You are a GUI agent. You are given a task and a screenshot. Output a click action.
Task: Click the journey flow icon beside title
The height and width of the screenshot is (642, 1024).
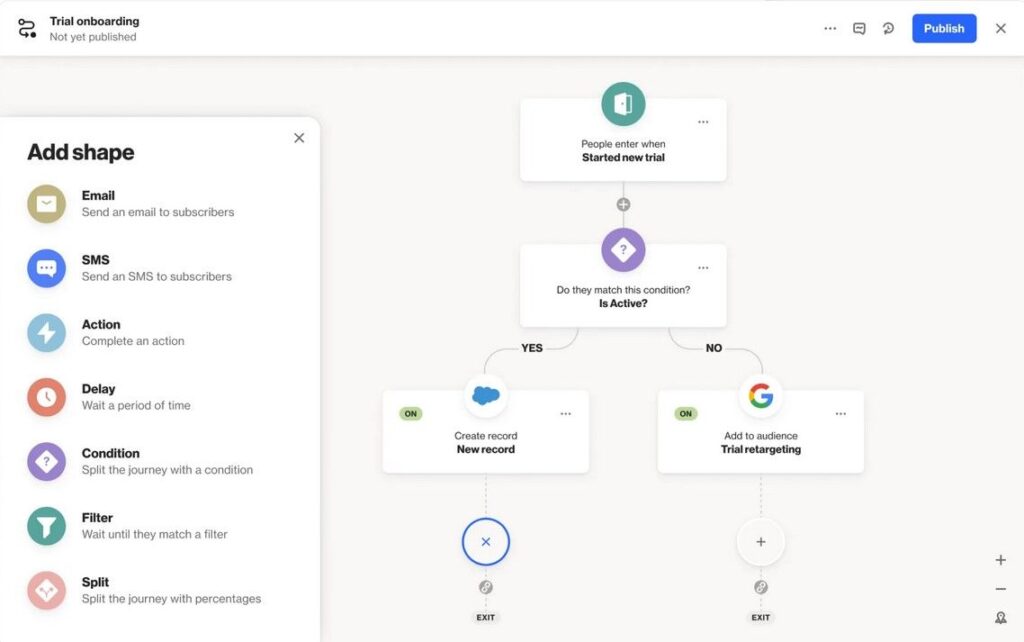[x=27, y=28]
